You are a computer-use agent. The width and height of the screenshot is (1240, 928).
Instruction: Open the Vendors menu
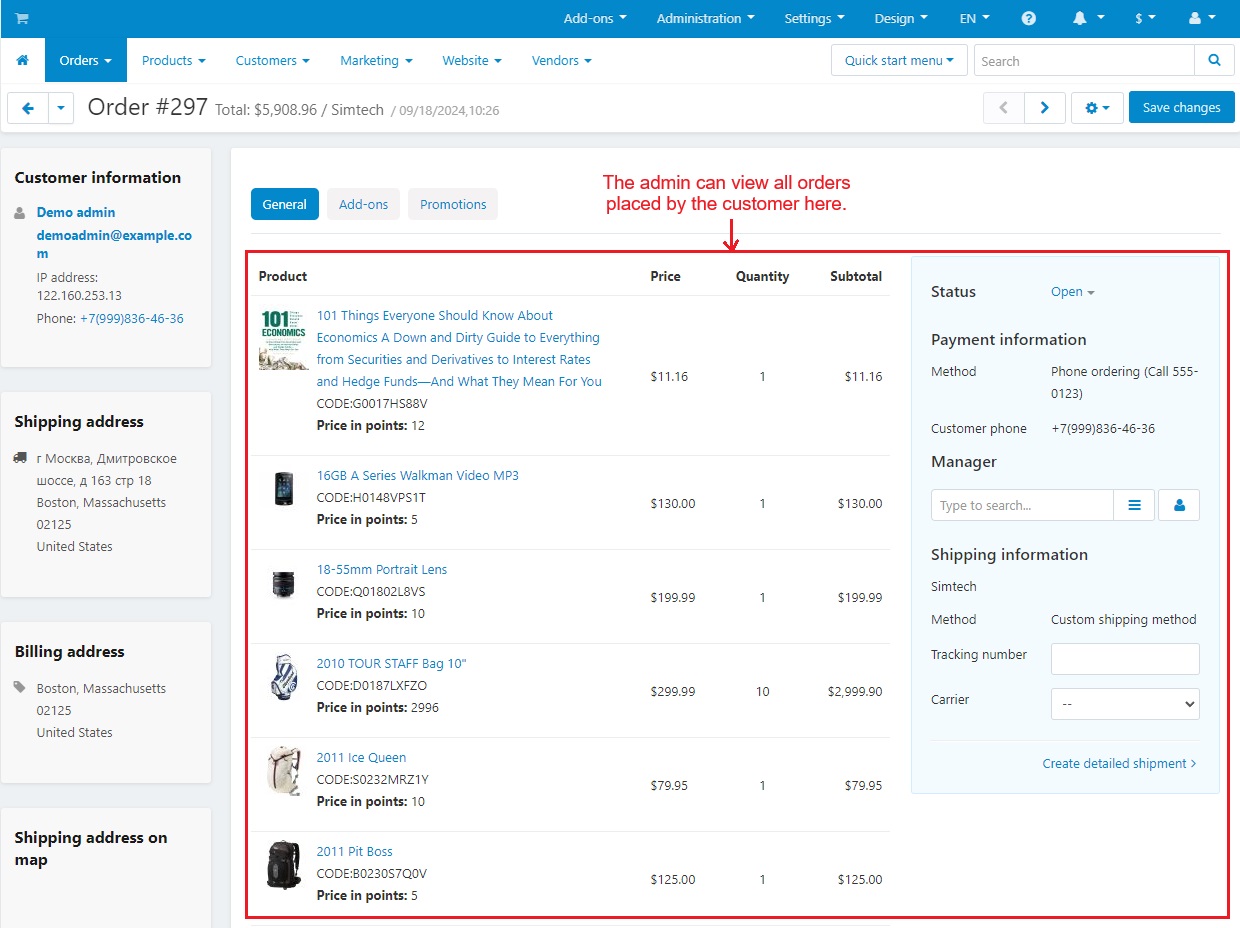tap(562, 61)
